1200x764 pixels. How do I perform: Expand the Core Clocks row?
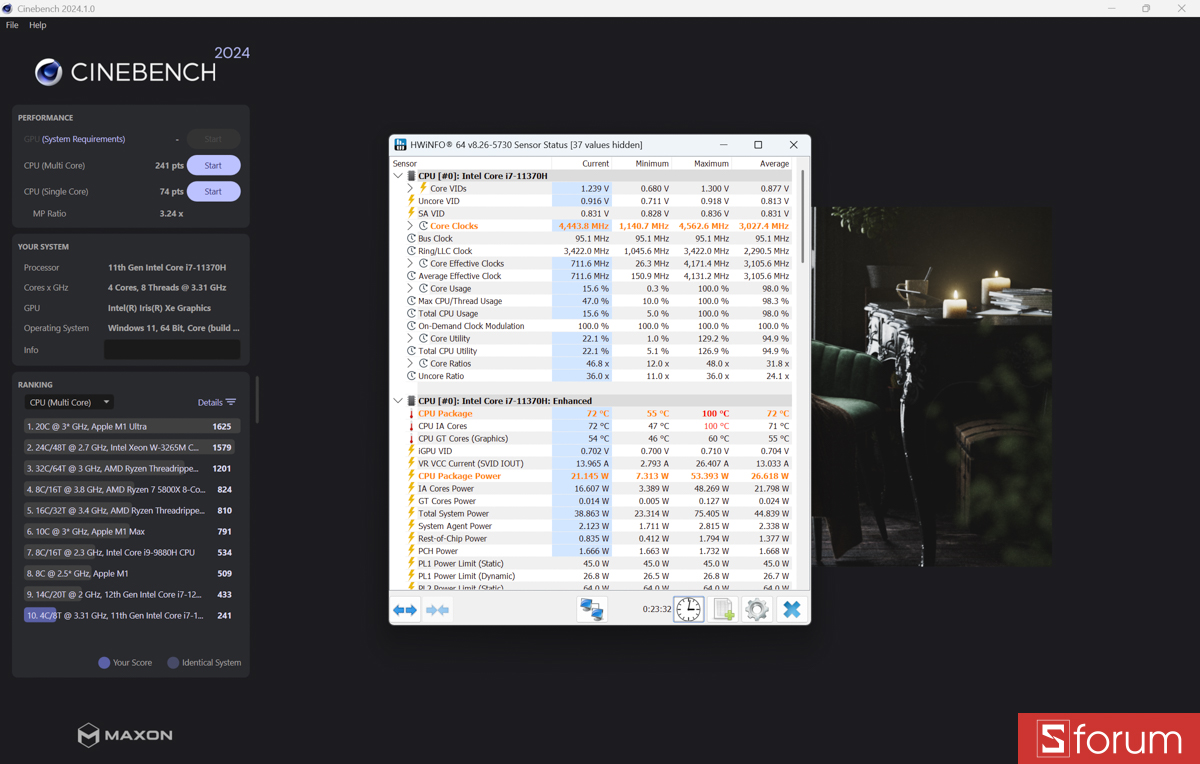[410, 226]
